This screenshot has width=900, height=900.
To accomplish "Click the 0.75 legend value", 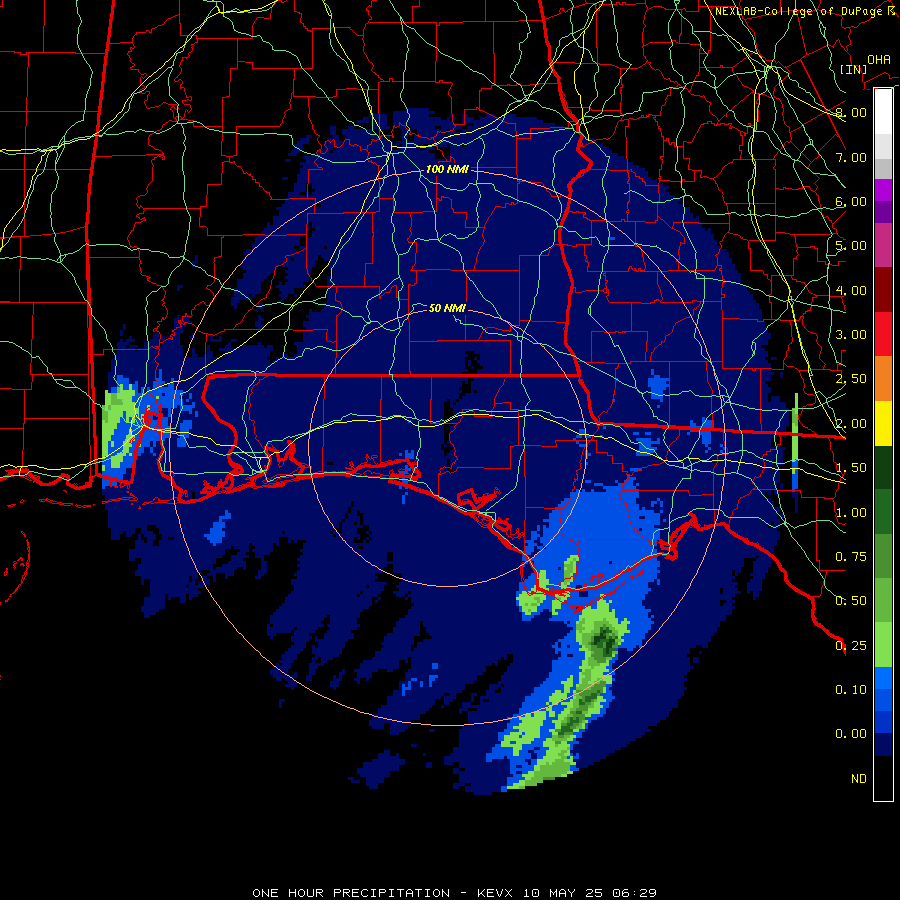I will tap(851, 557).
